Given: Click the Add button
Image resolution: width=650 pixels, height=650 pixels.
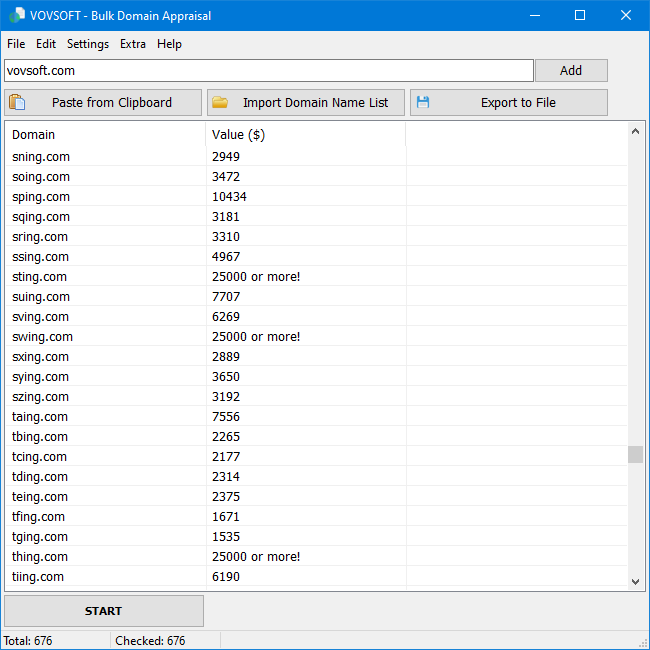Looking at the screenshot, I should tap(571, 70).
